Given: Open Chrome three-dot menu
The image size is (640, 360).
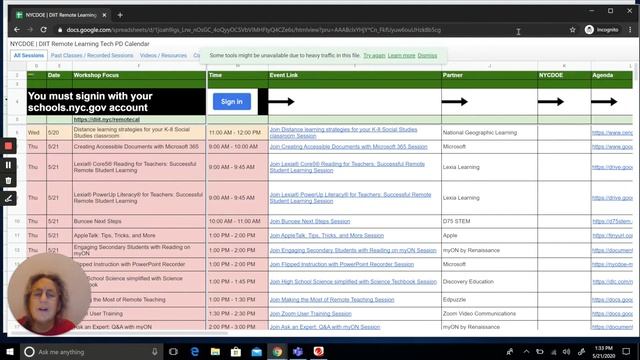Looking at the screenshot, I should click(x=630, y=30).
